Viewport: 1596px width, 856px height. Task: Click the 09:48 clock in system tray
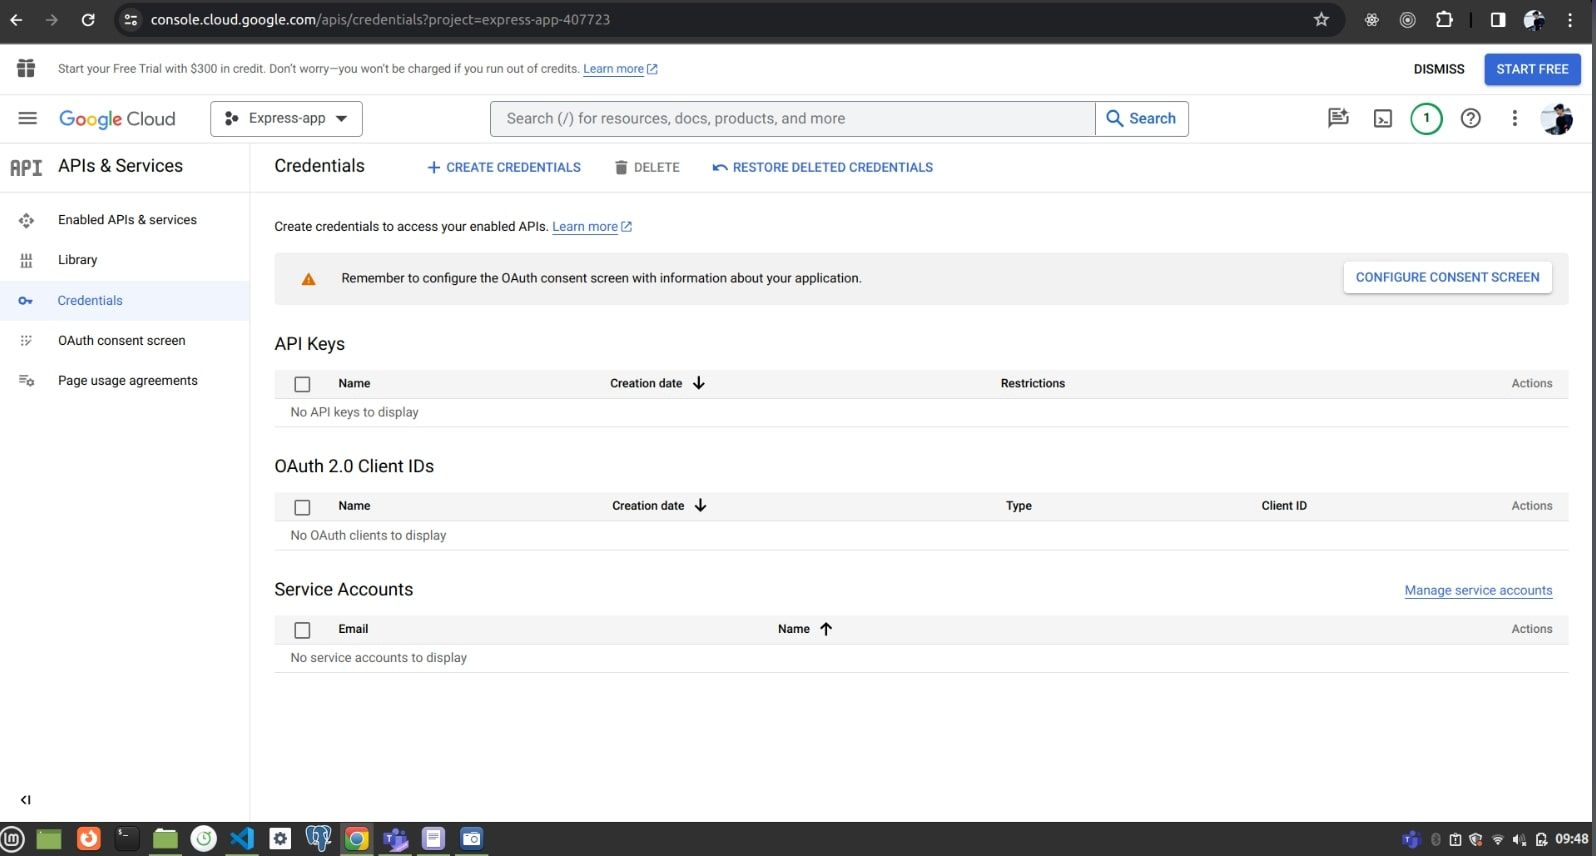[1571, 839]
